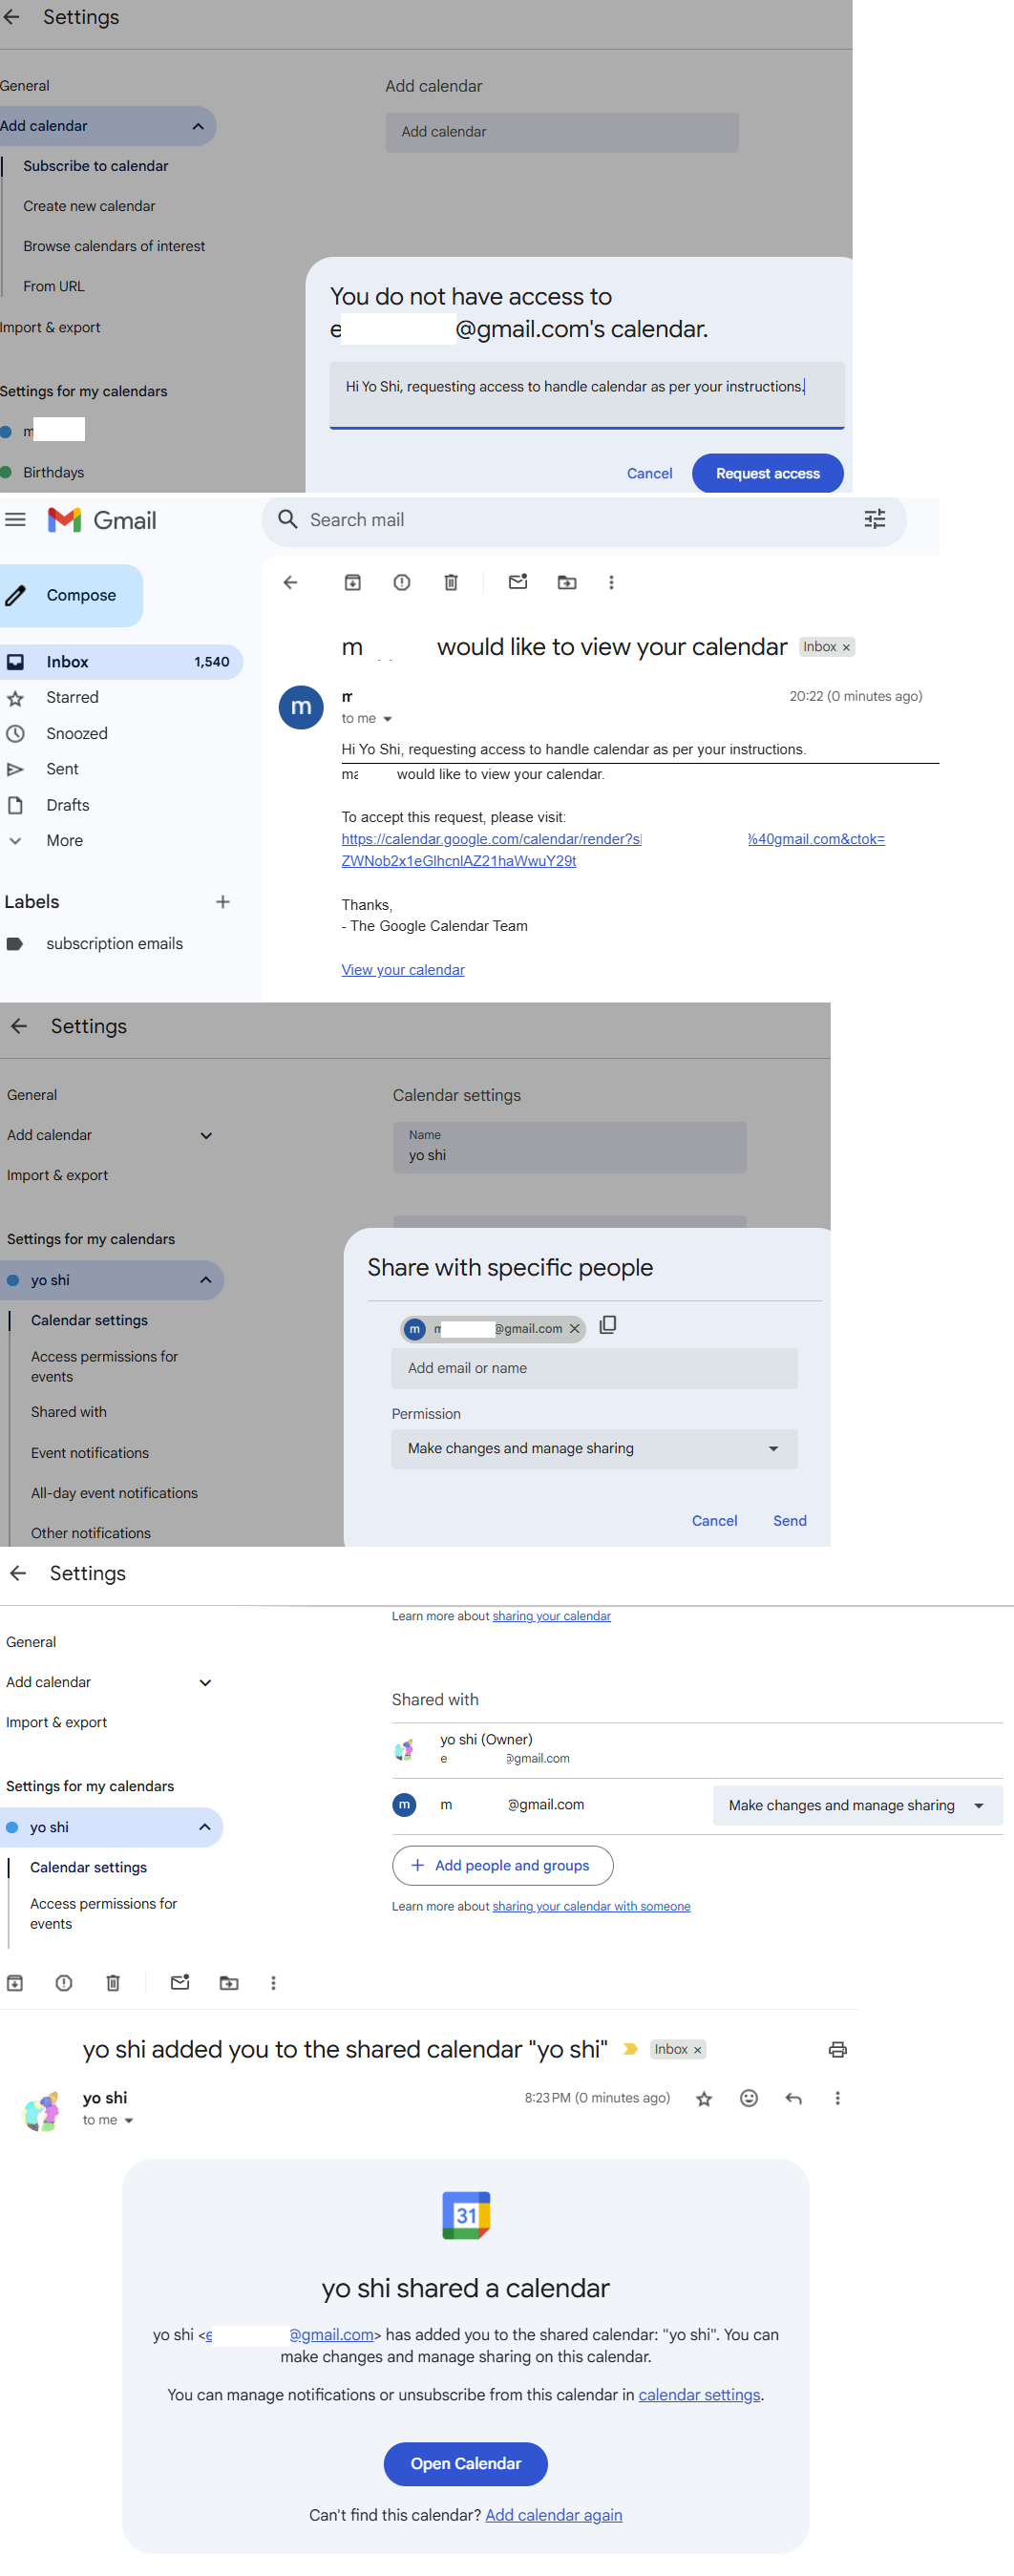Go to All-day event notifications

[114, 1492]
